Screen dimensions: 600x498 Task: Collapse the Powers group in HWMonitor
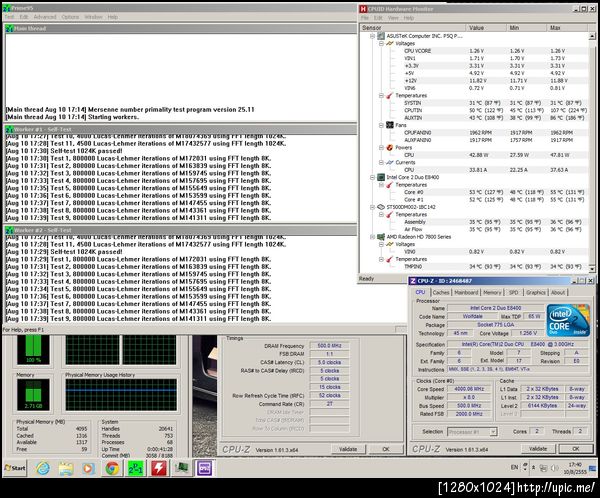(381, 147)
